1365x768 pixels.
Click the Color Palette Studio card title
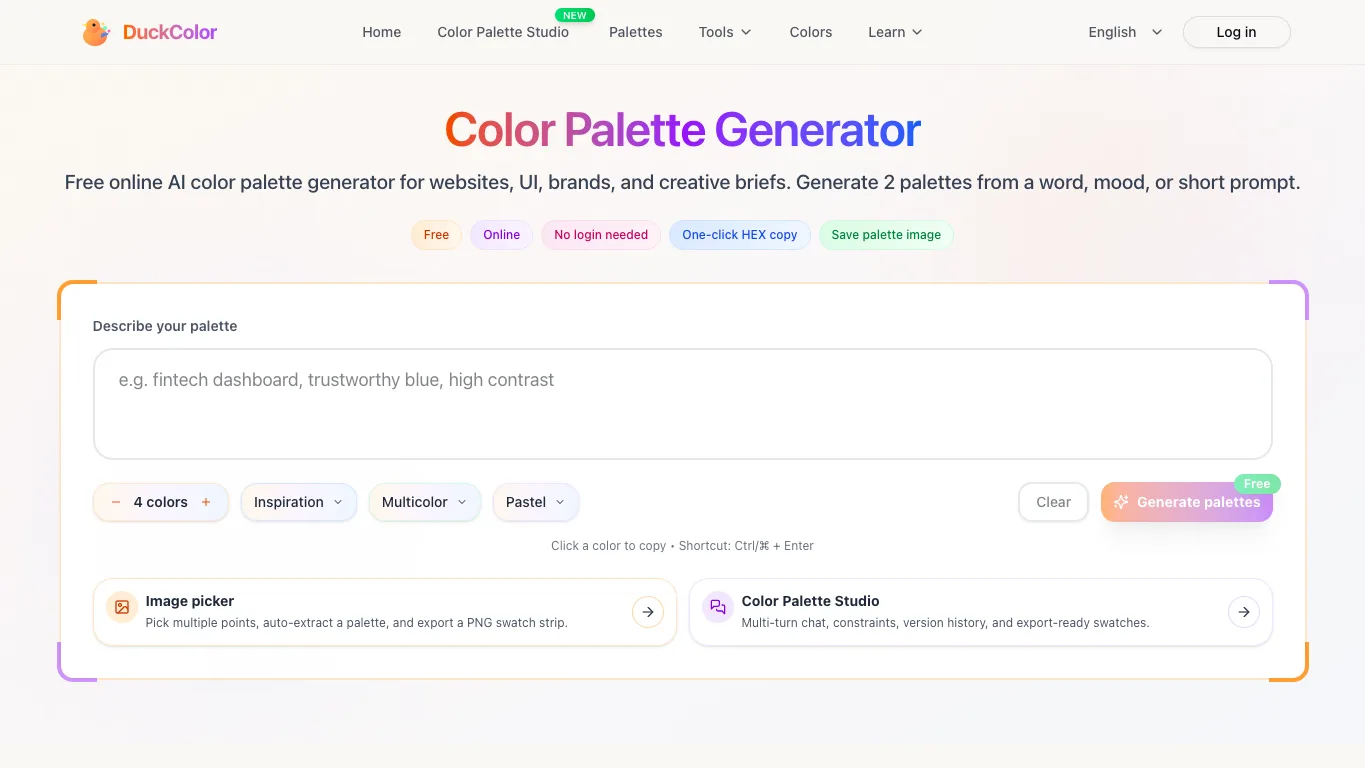click(x=811, y=601)
